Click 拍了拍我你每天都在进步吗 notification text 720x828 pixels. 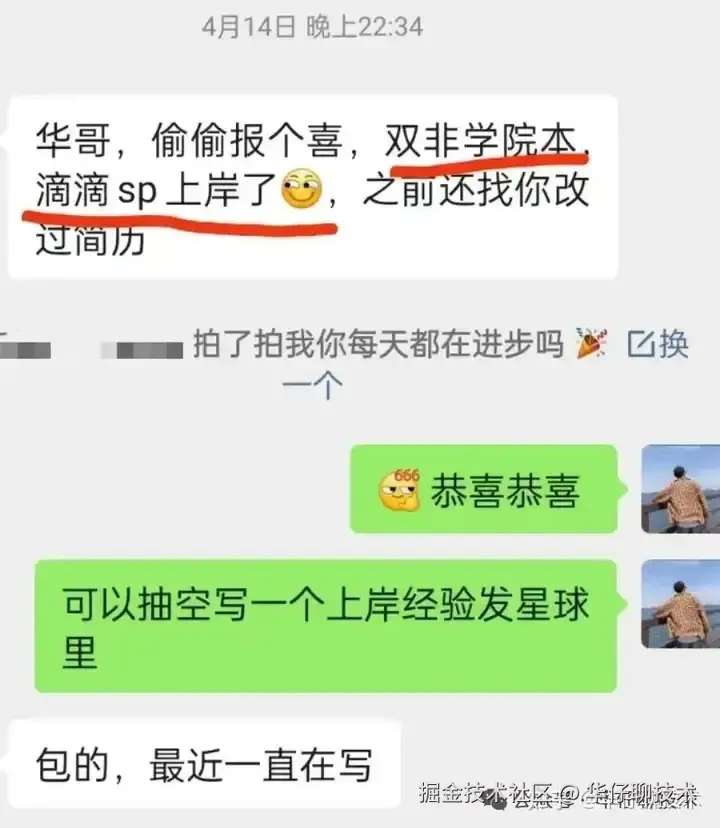point(378,344)
